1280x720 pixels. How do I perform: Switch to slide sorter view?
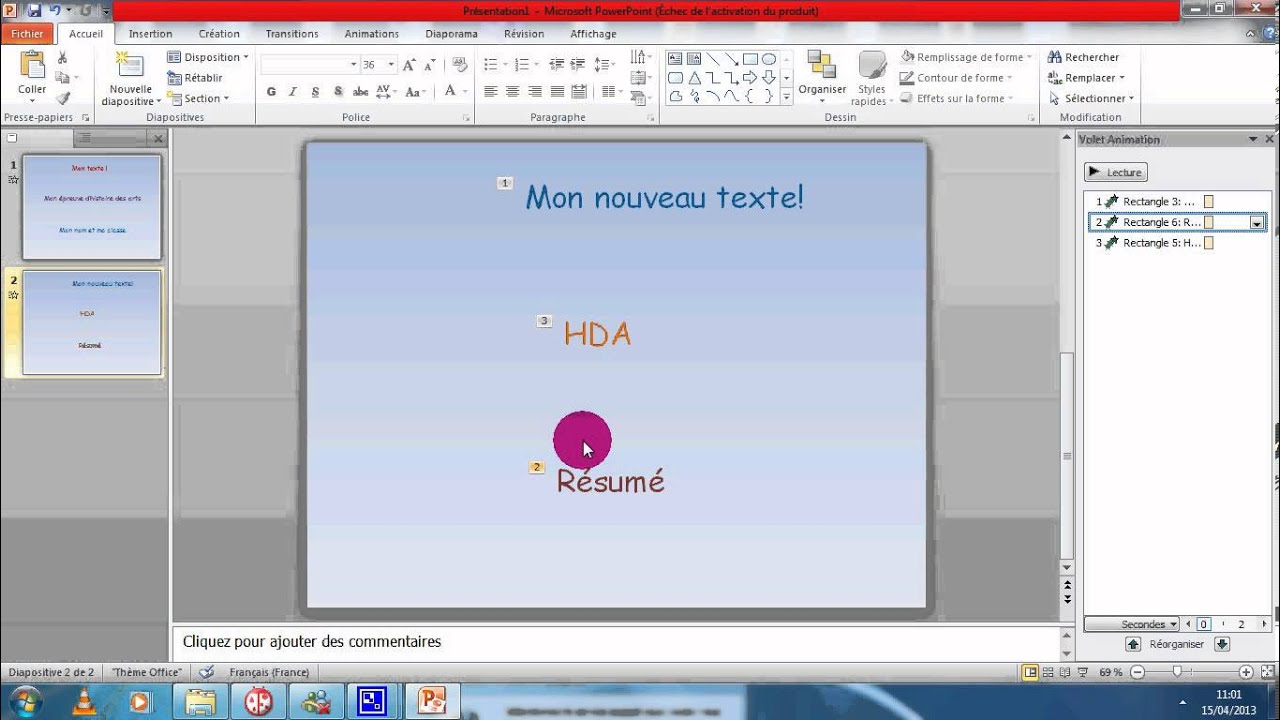[x=1047, y=673]
